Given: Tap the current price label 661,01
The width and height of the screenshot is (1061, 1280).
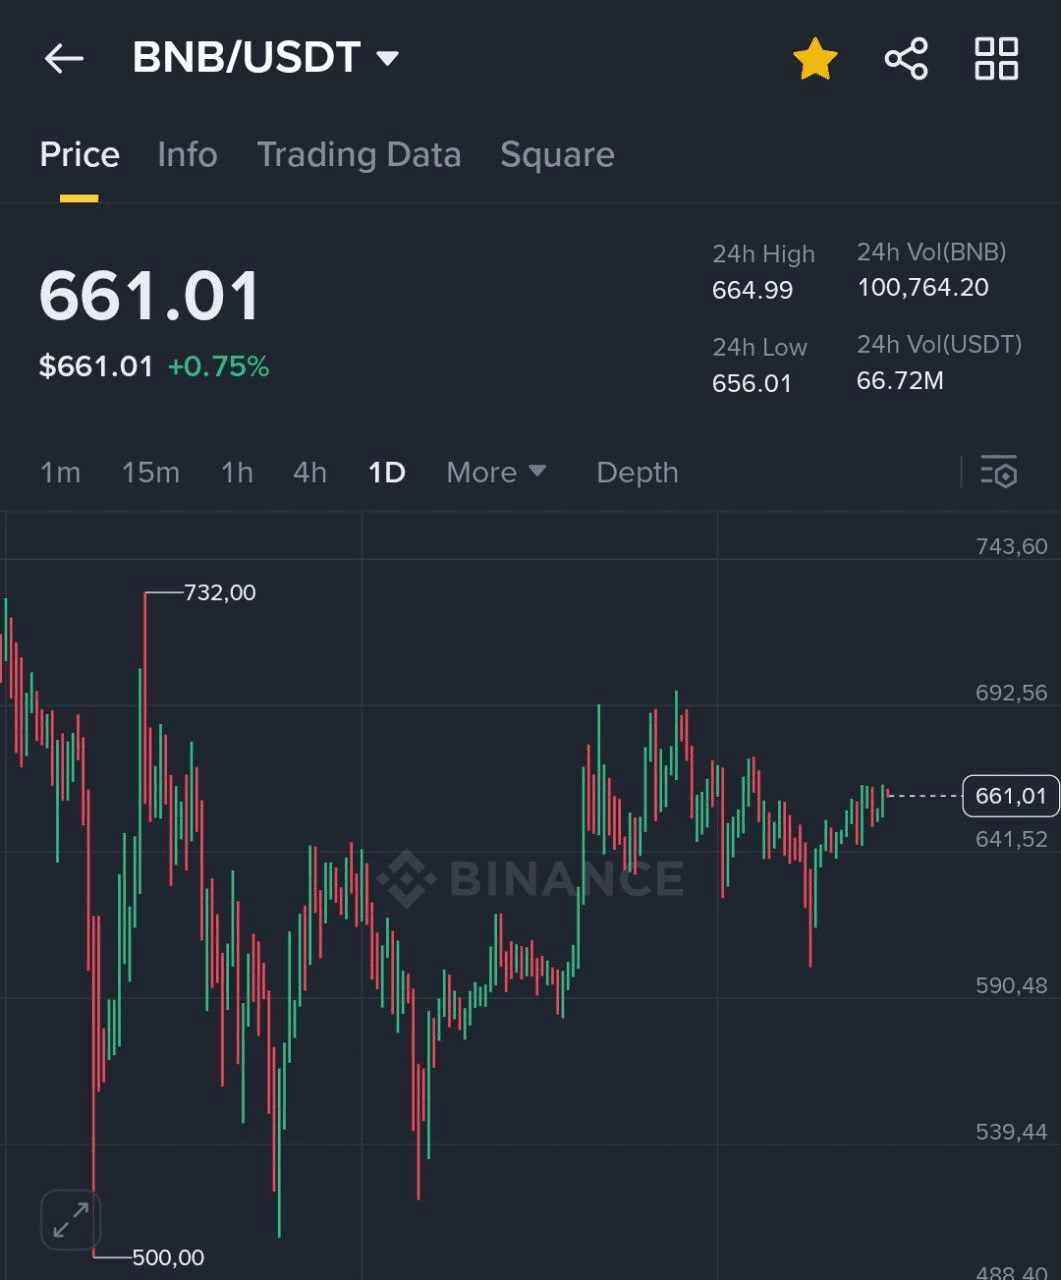Looking at the screenshot, I should 1010,796.
